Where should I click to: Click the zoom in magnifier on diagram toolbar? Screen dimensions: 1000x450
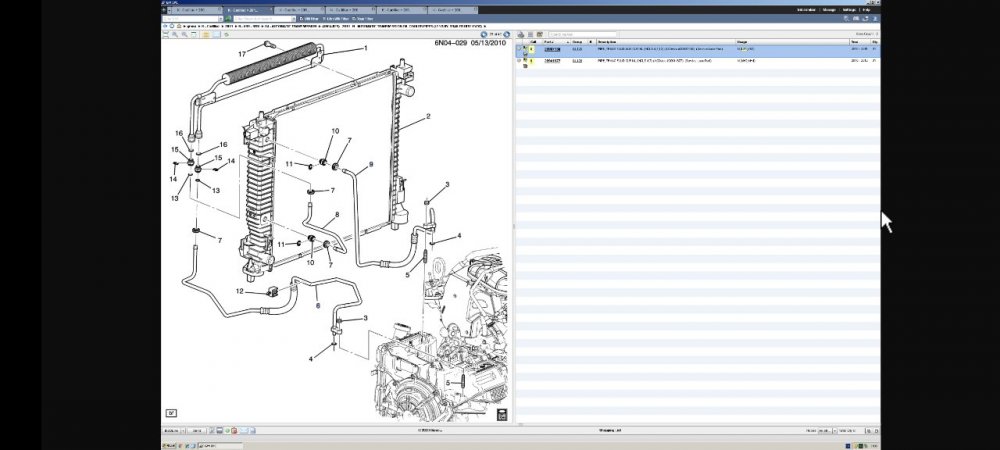[173, 33]
